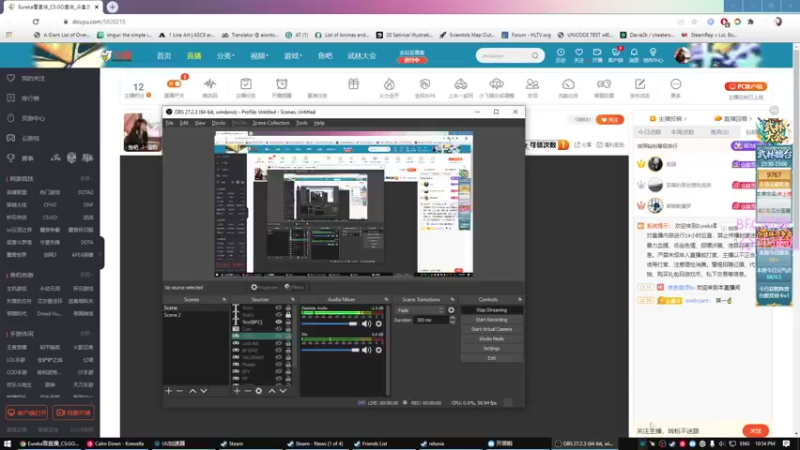Image resolution: width=800 pixels, height=450 pixels.
Task: Move scene up in Scenes panel
Action: point(193,391)
